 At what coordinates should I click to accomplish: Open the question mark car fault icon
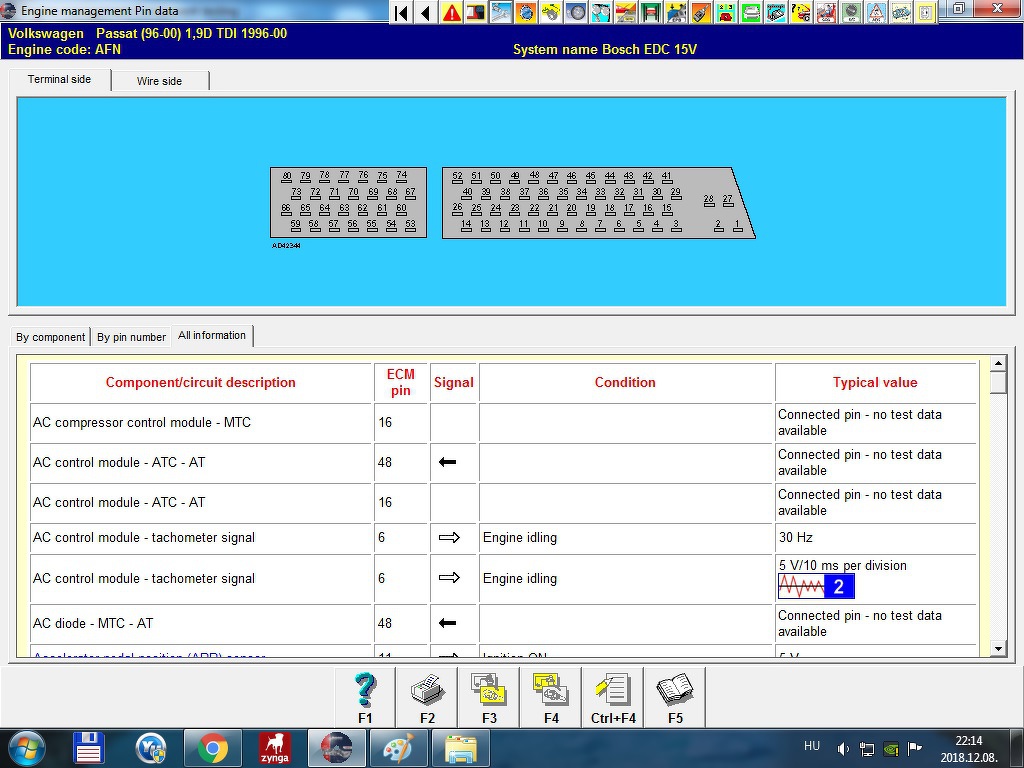(802, 12)
